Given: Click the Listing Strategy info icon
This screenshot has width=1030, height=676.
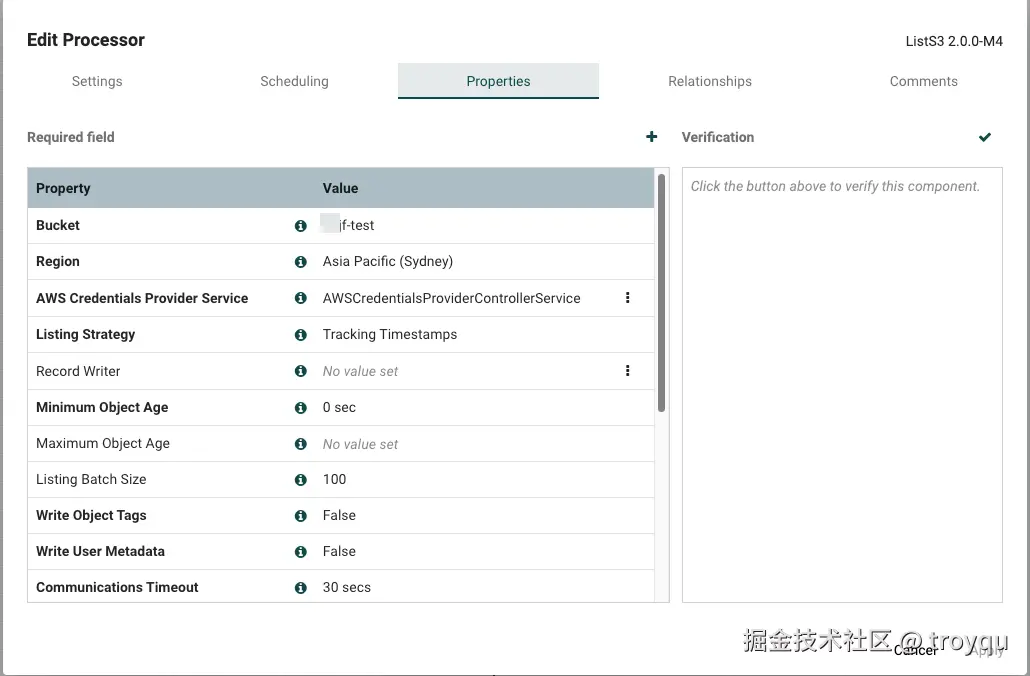Looking at the screenshot, I should (x=300, y=335).
